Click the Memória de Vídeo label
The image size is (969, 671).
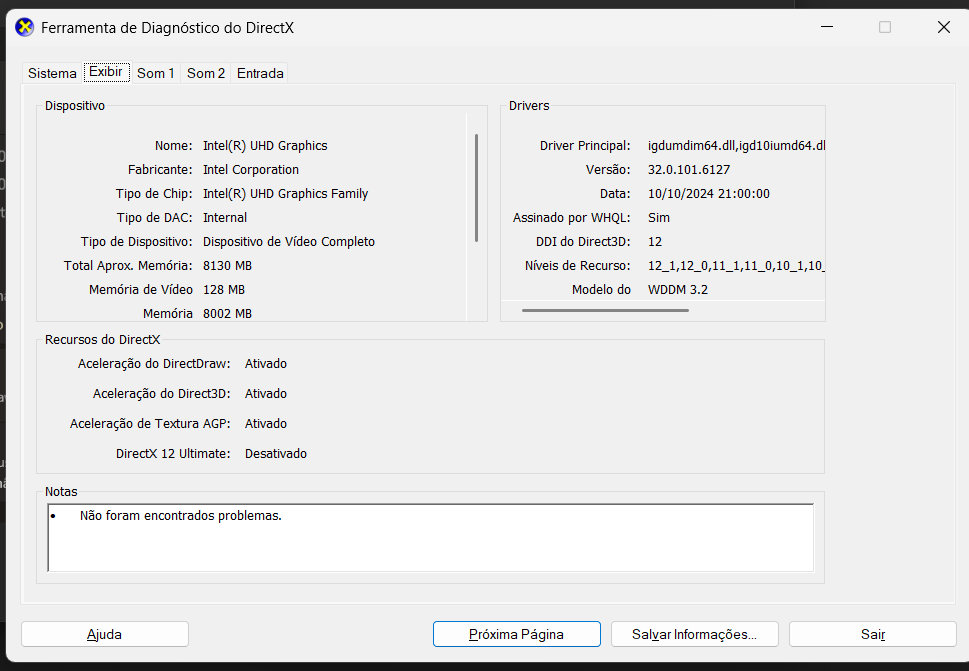point(141,290)
